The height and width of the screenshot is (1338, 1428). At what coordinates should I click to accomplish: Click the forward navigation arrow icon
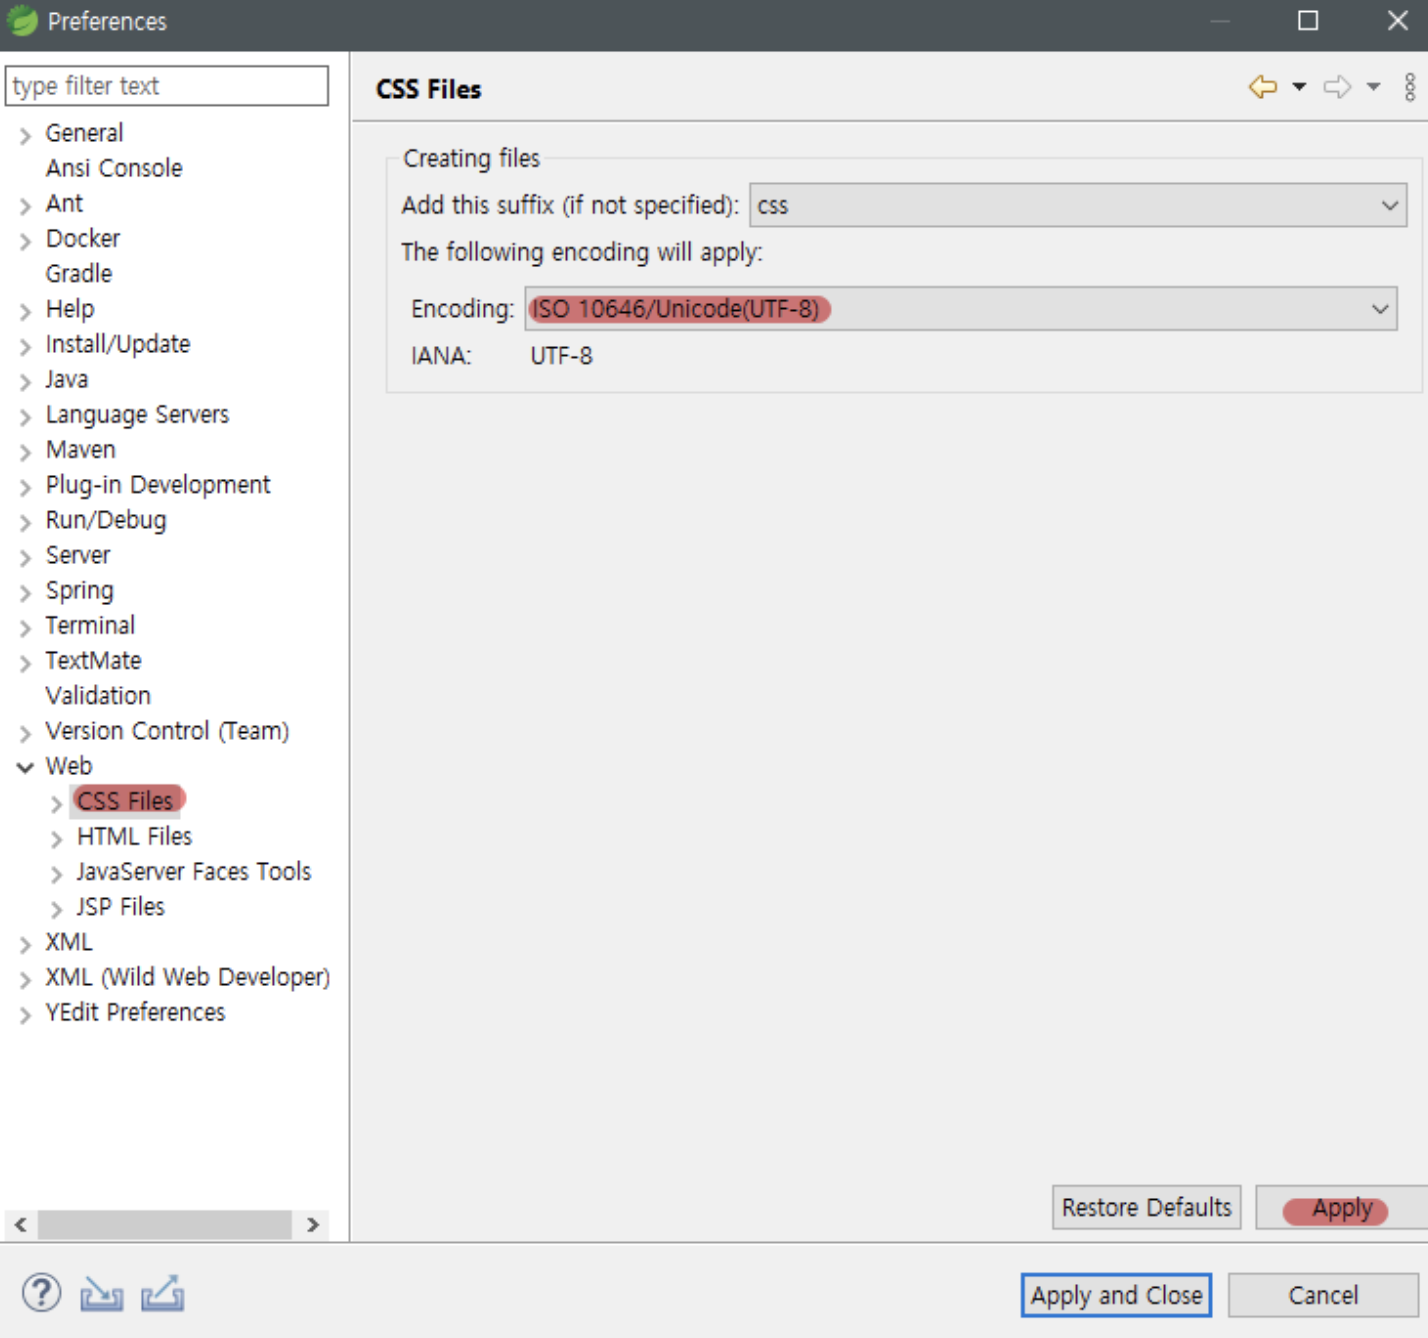(x=1337, y=87)
